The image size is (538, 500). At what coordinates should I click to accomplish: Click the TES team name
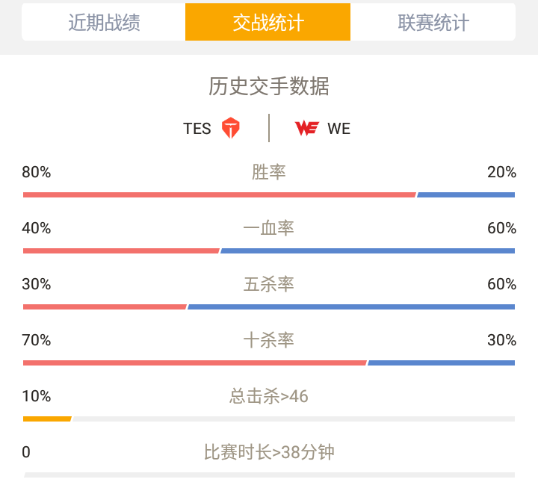(197, 129)
